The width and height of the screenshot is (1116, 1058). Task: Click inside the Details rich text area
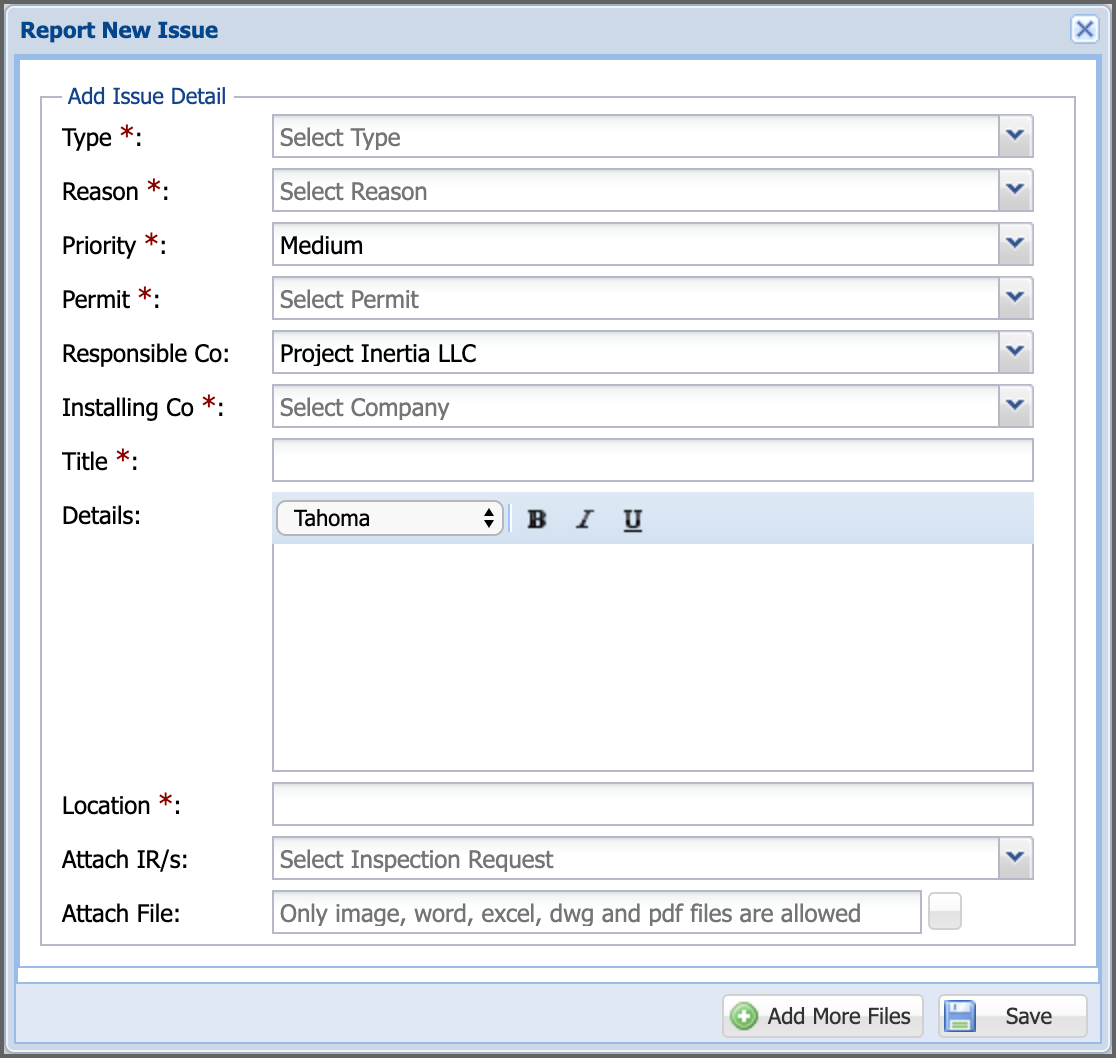pyautogui.click(x=653, y=657)
